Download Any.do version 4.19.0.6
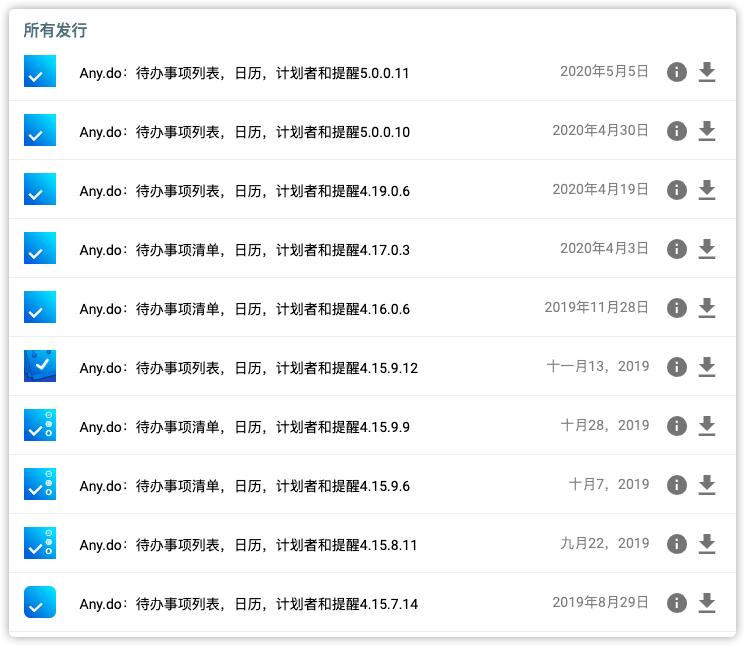This screenshot has height=646, width=745. [707, 190]
